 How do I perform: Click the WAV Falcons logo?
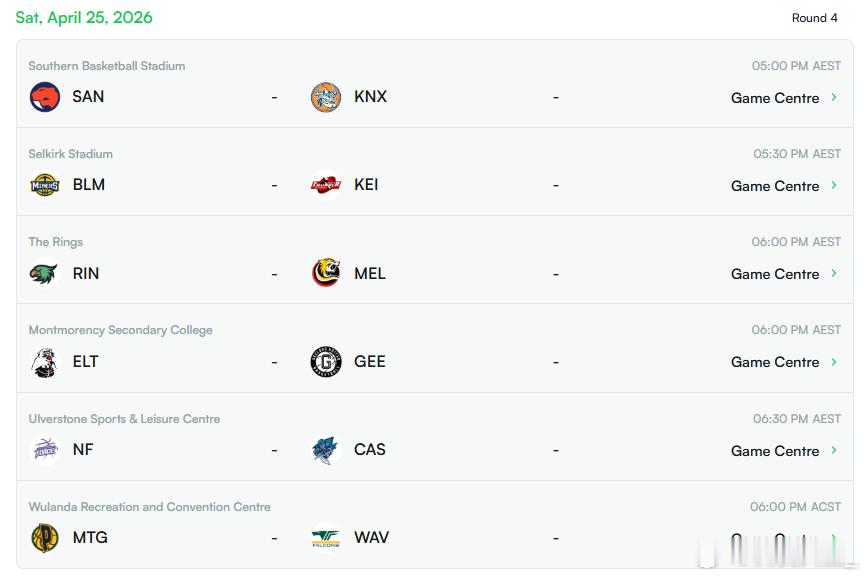click(326, 538)
